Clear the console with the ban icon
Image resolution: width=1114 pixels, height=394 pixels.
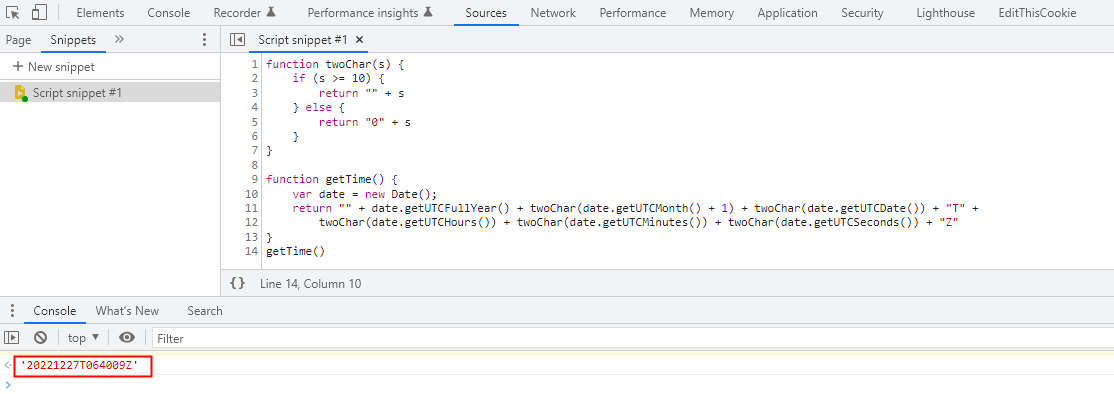[x=40, y=338]
